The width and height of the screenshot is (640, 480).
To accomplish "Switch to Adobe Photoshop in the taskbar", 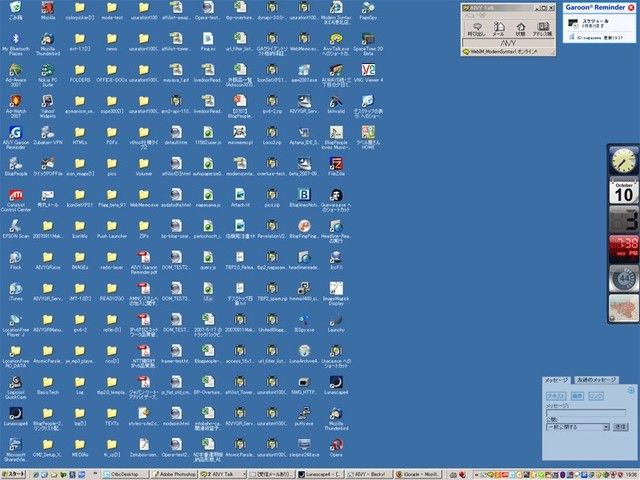I will coord(173,474).
